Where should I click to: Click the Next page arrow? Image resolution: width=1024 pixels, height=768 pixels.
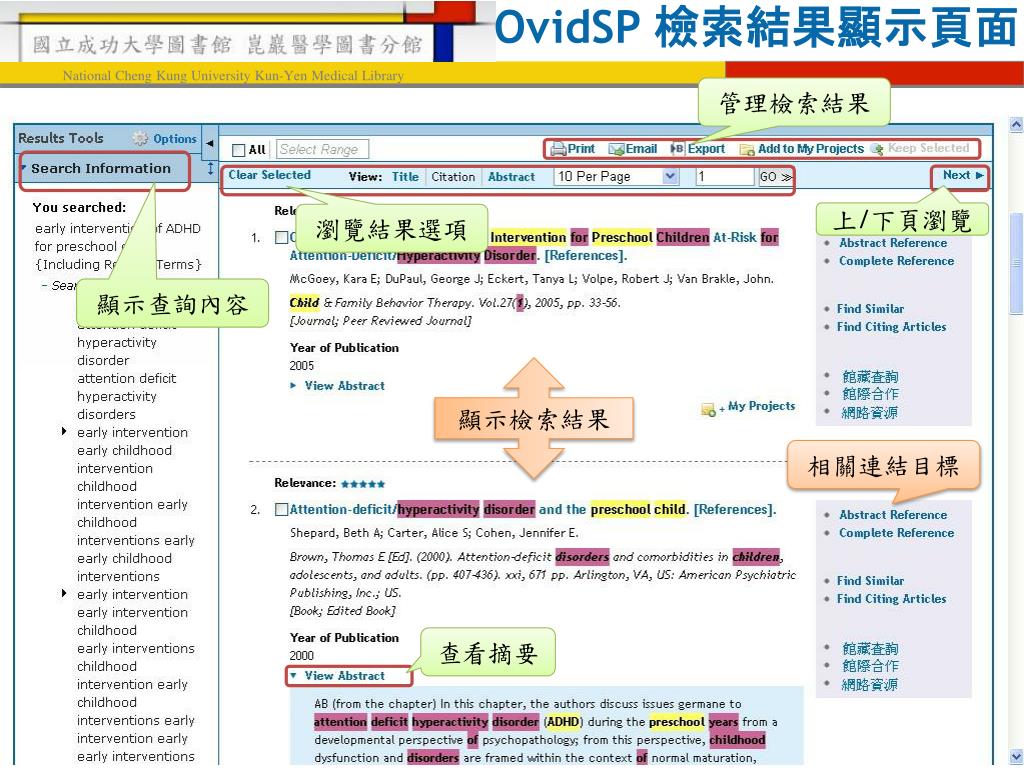pyautogui.click(x=980, y=175)
